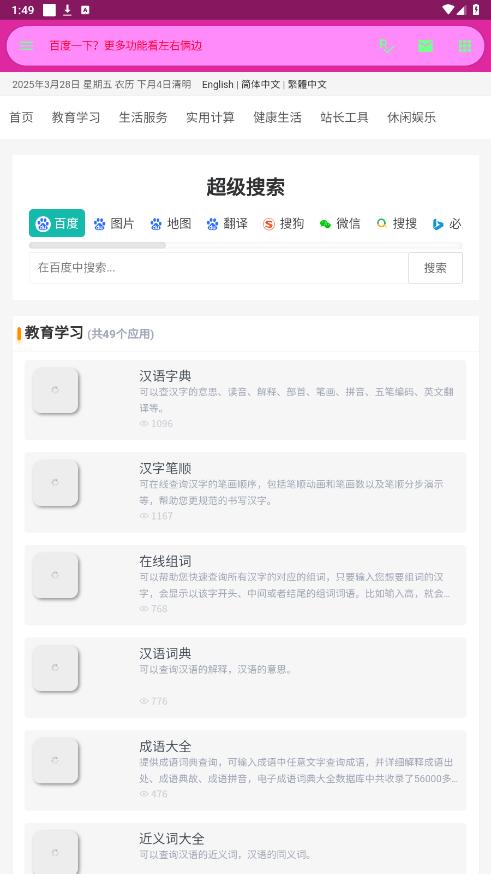Select 微信 WeChat search option
This screenshot has height=874, width=491.
click(340, 224)
